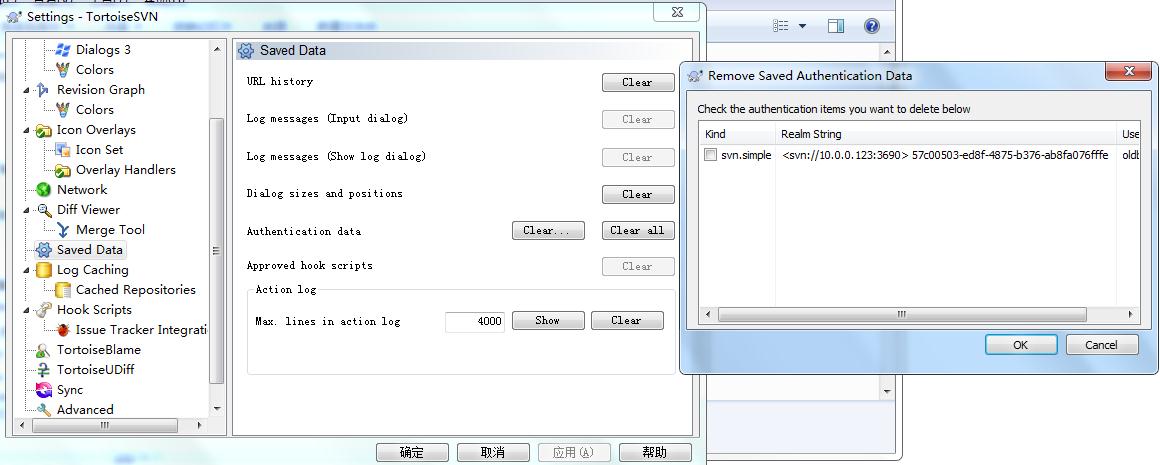Click the Log Caching database icon

coord(44,270)
